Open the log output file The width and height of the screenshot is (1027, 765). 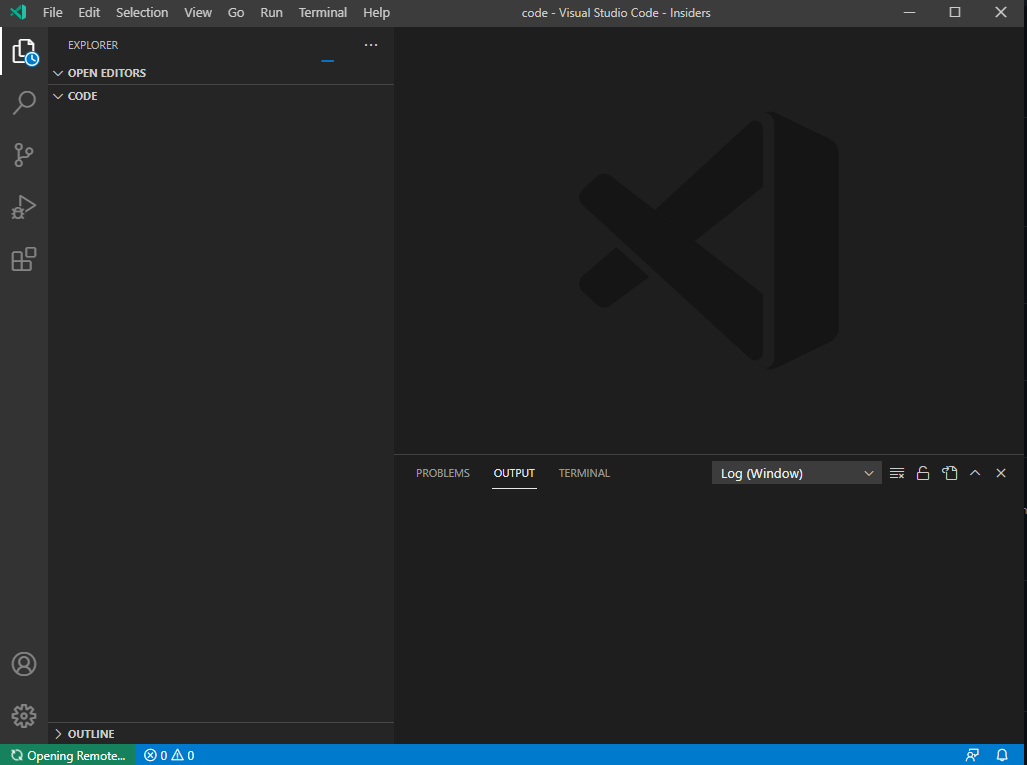coord(950,473)
